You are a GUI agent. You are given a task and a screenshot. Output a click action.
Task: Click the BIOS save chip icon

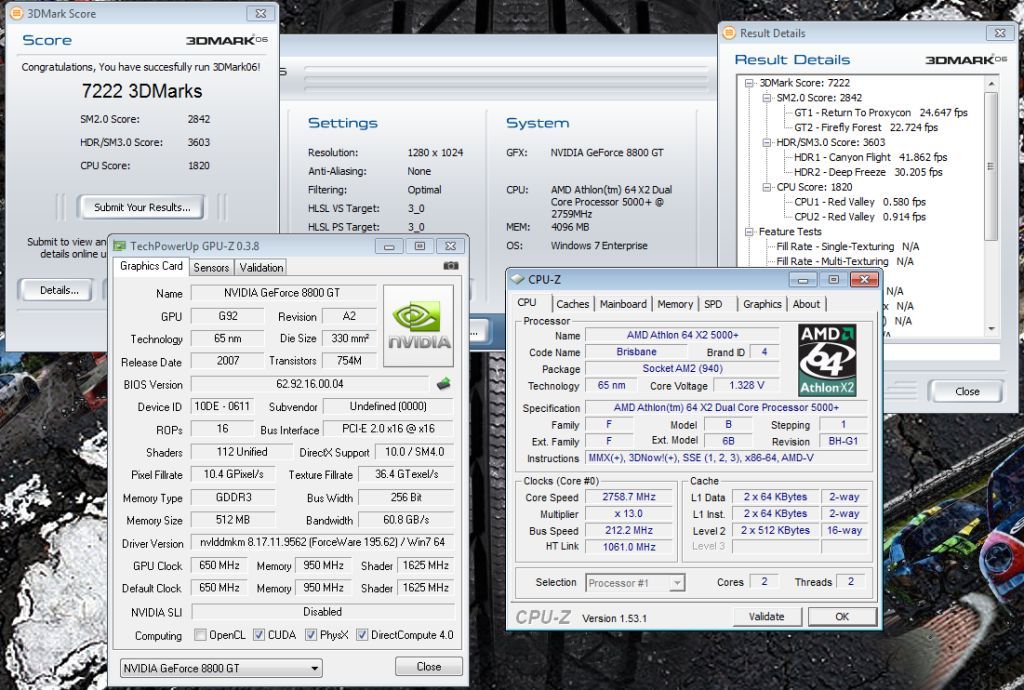443,383
